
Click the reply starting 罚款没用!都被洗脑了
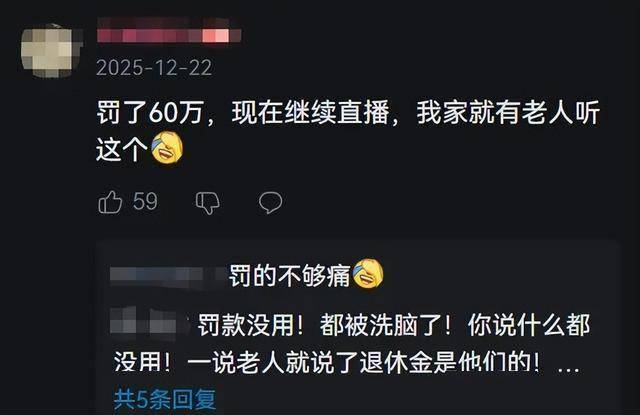(347, 344)
